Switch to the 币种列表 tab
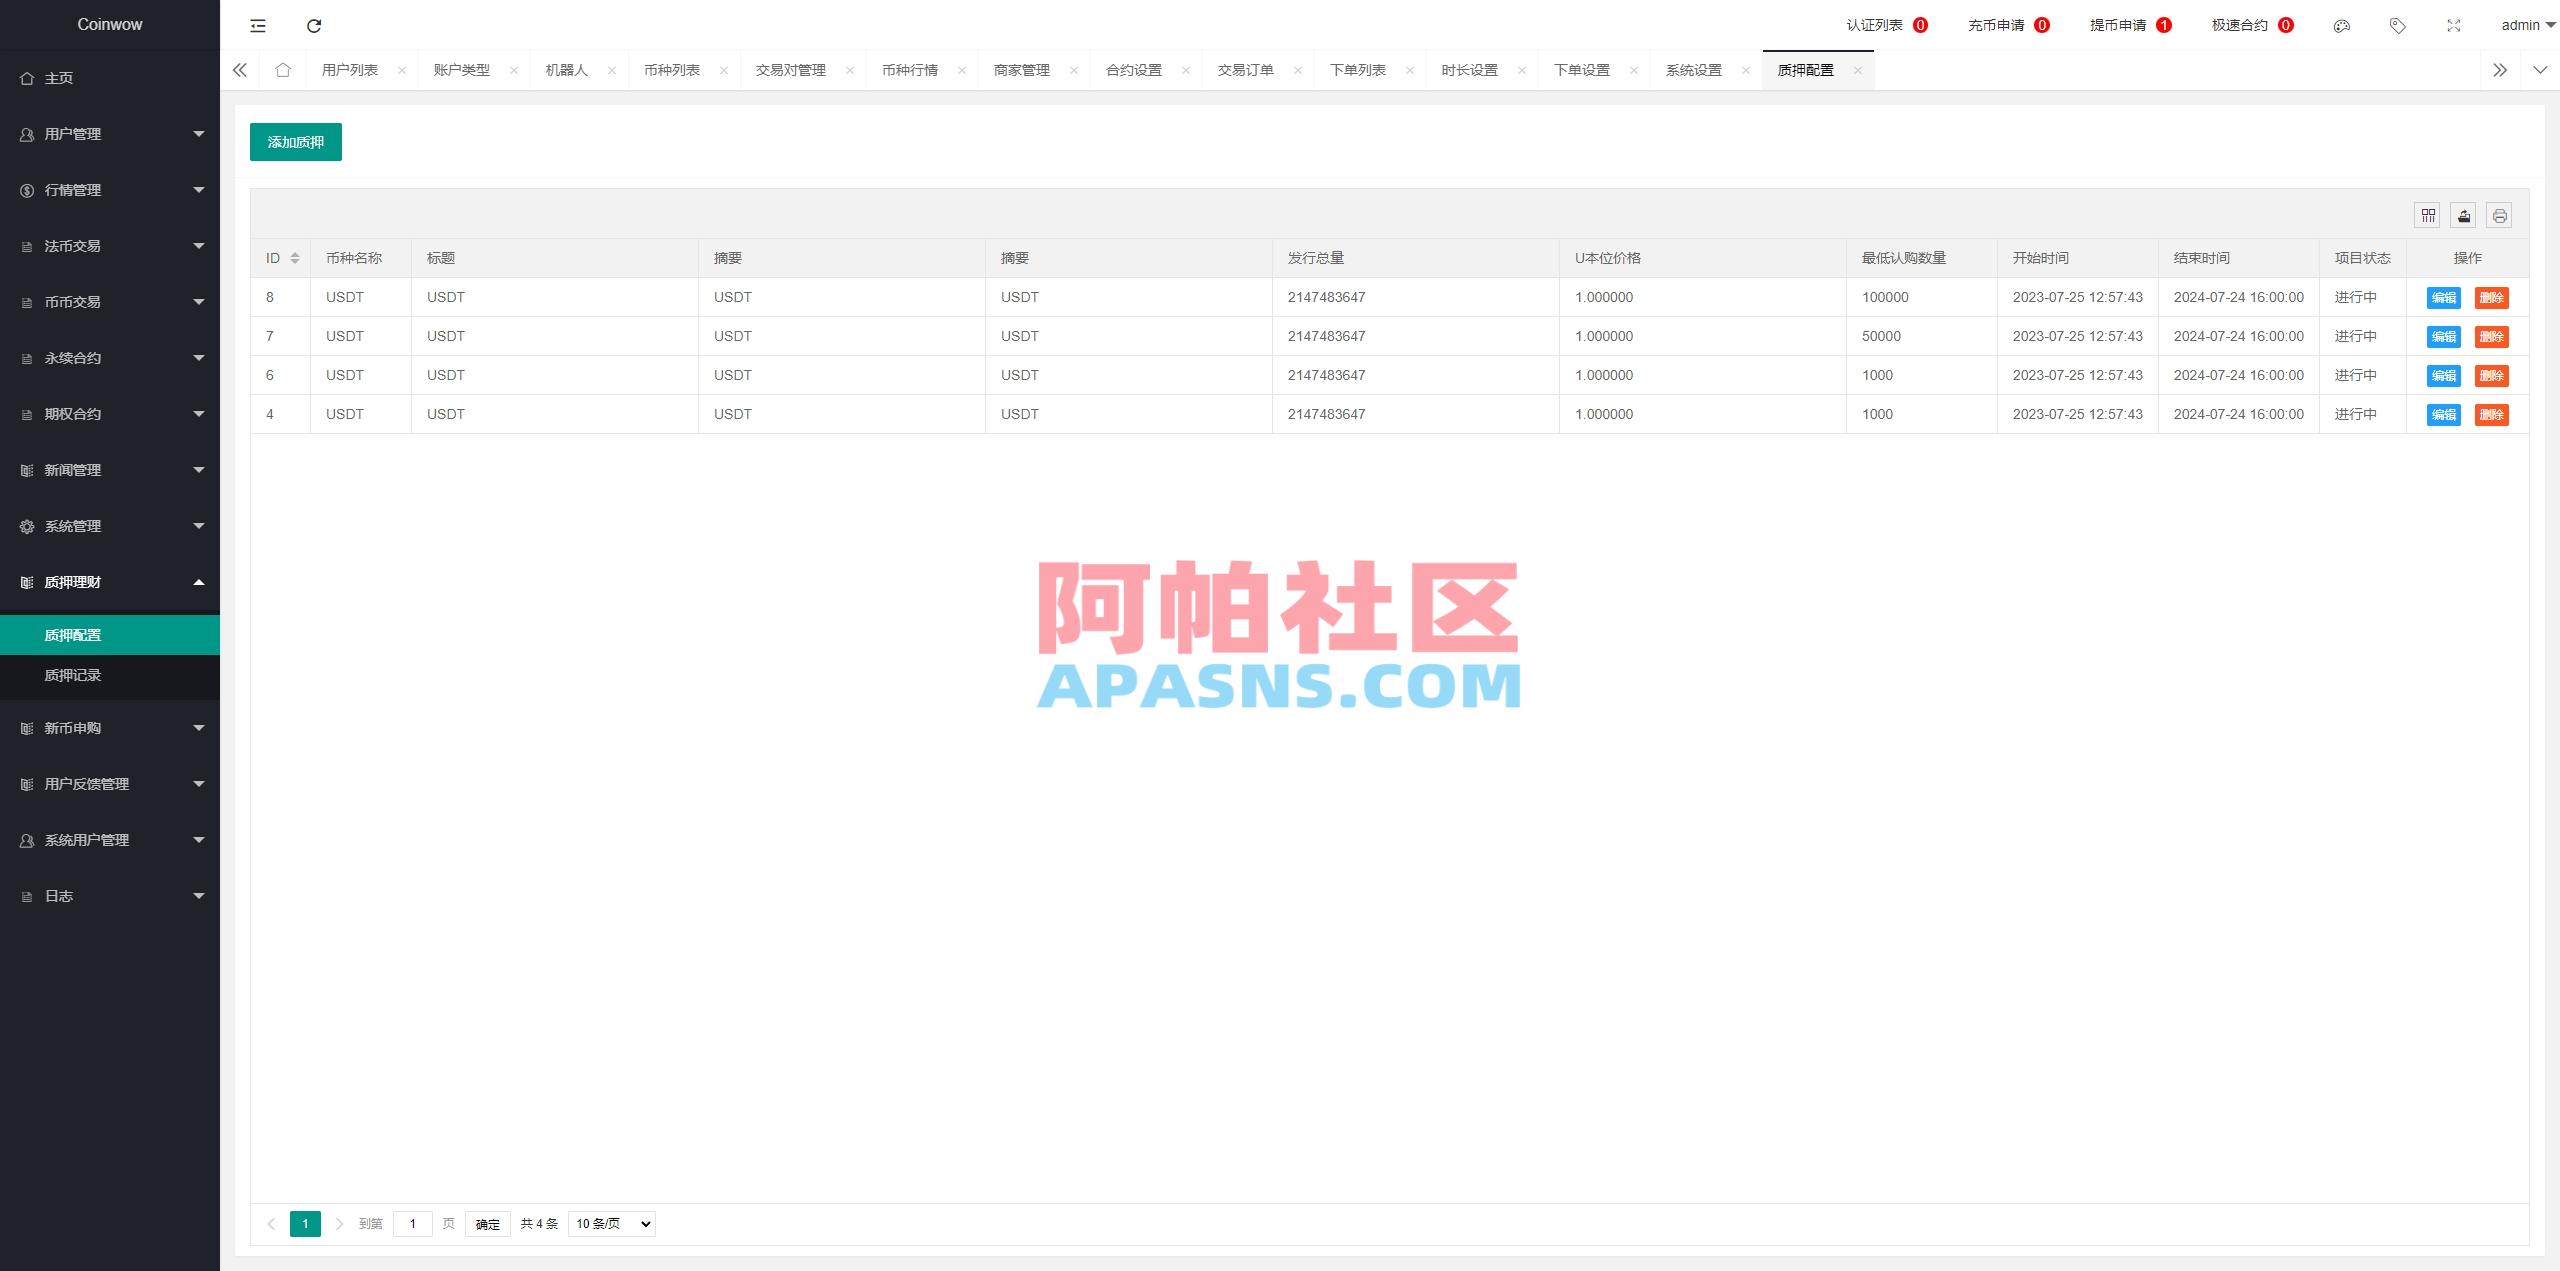This screenshot has width=2560, height=1271. [x=672, y=70]
